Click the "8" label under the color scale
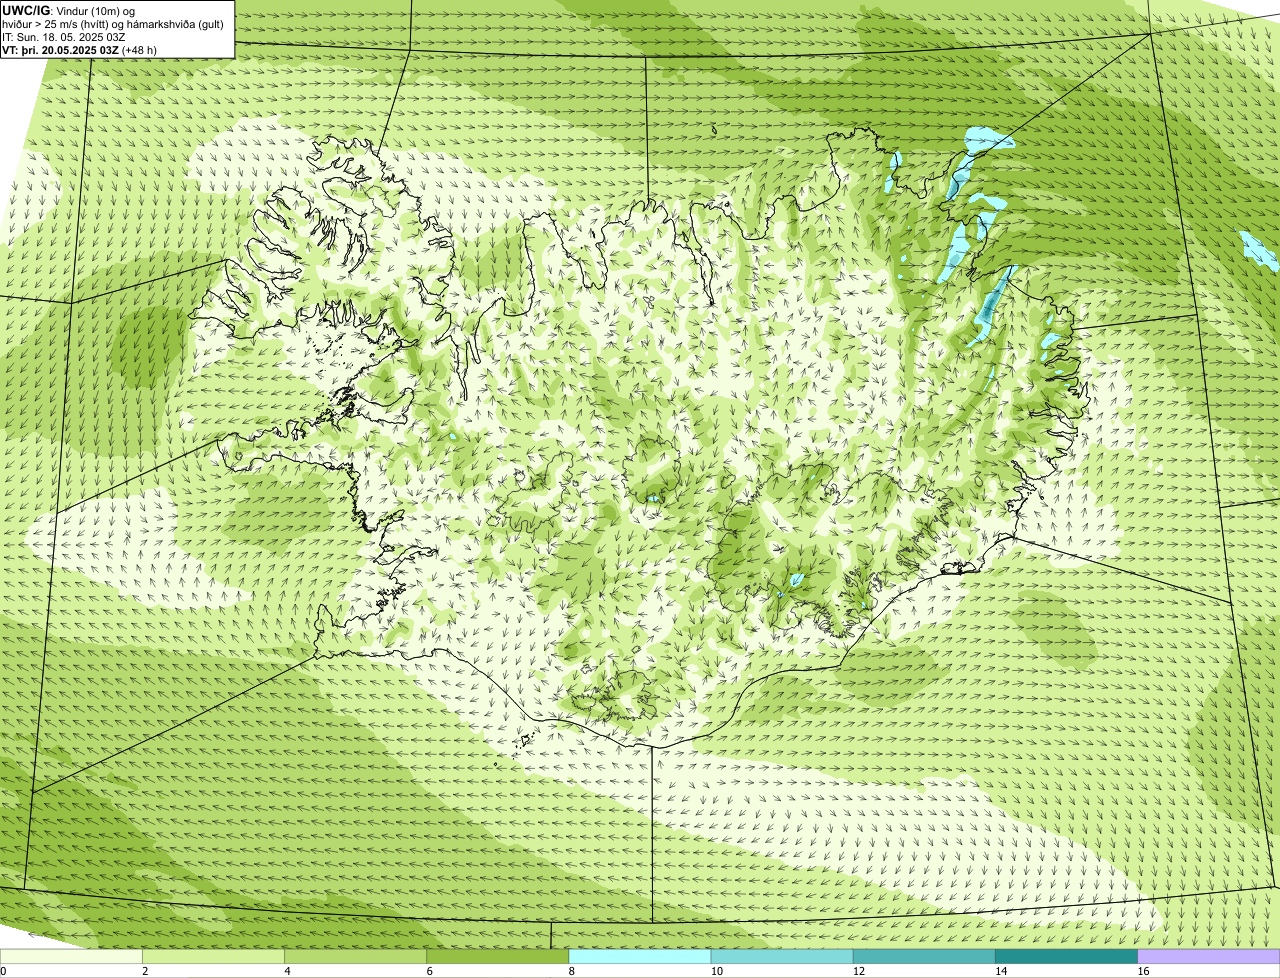This screenshot has width=1280, height=978. [x=571, y=971]
